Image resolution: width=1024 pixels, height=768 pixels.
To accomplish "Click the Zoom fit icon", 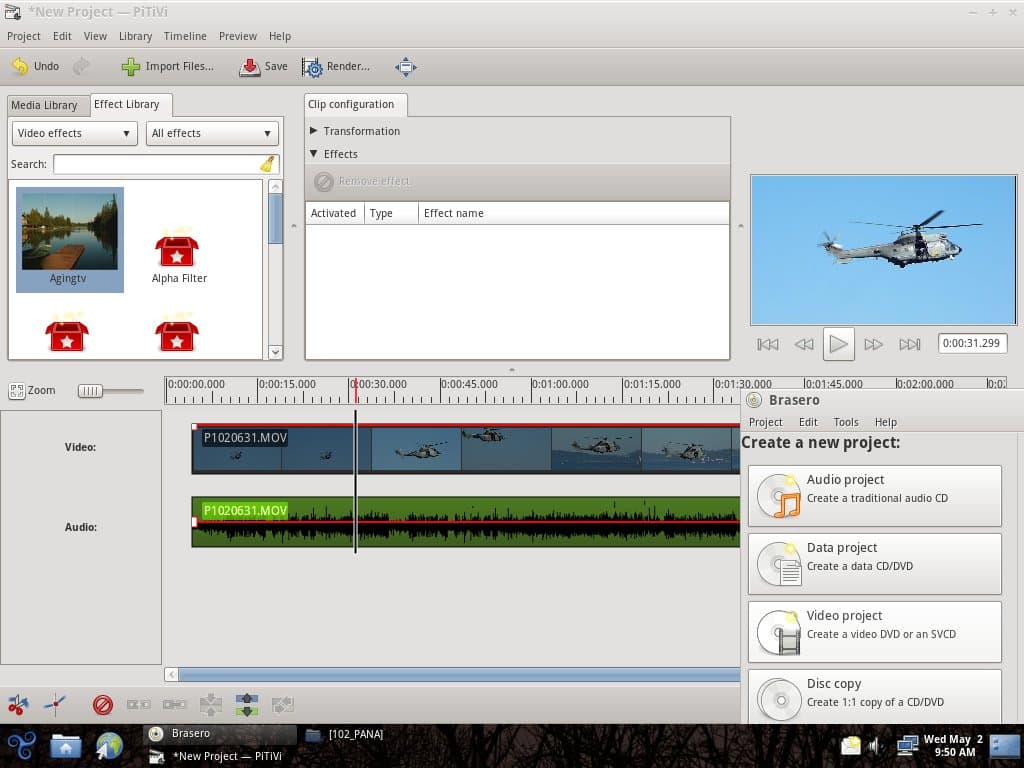I will coord(17,391).
